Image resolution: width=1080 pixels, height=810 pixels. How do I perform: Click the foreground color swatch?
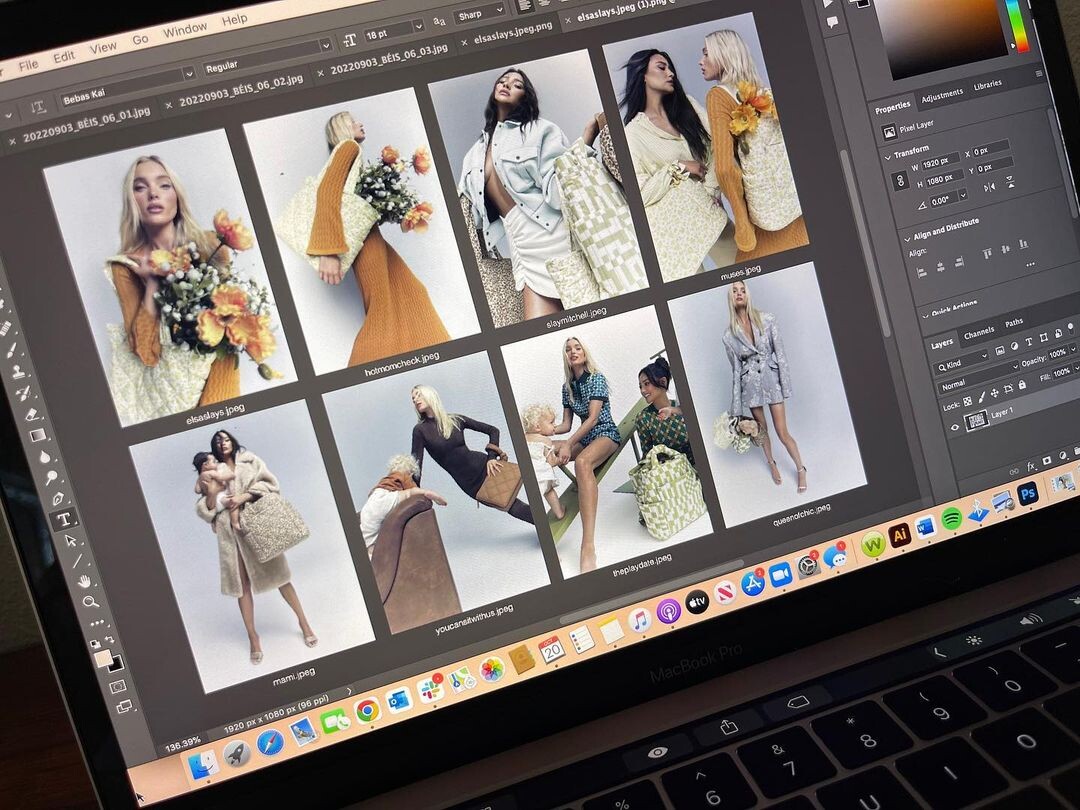102,657
